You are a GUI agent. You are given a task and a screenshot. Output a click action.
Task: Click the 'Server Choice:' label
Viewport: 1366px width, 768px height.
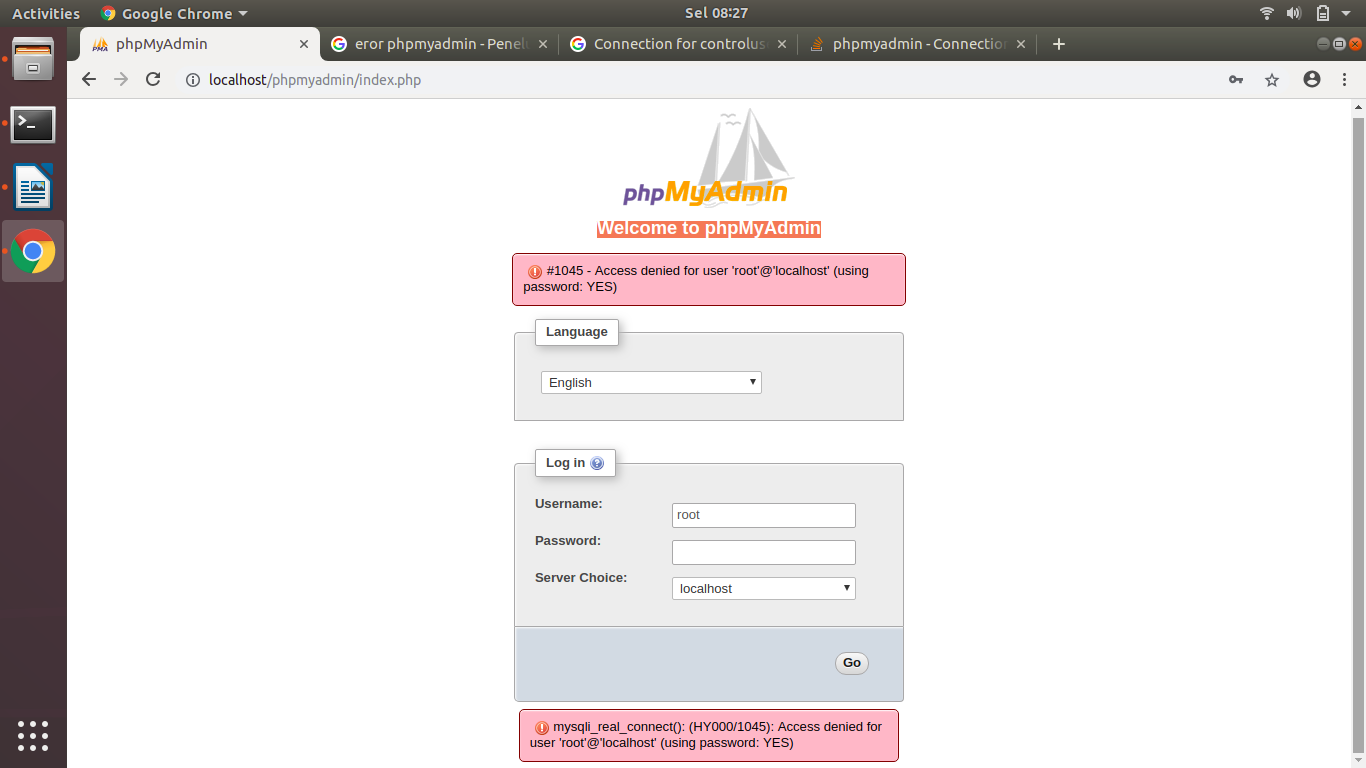coord(581,578)
